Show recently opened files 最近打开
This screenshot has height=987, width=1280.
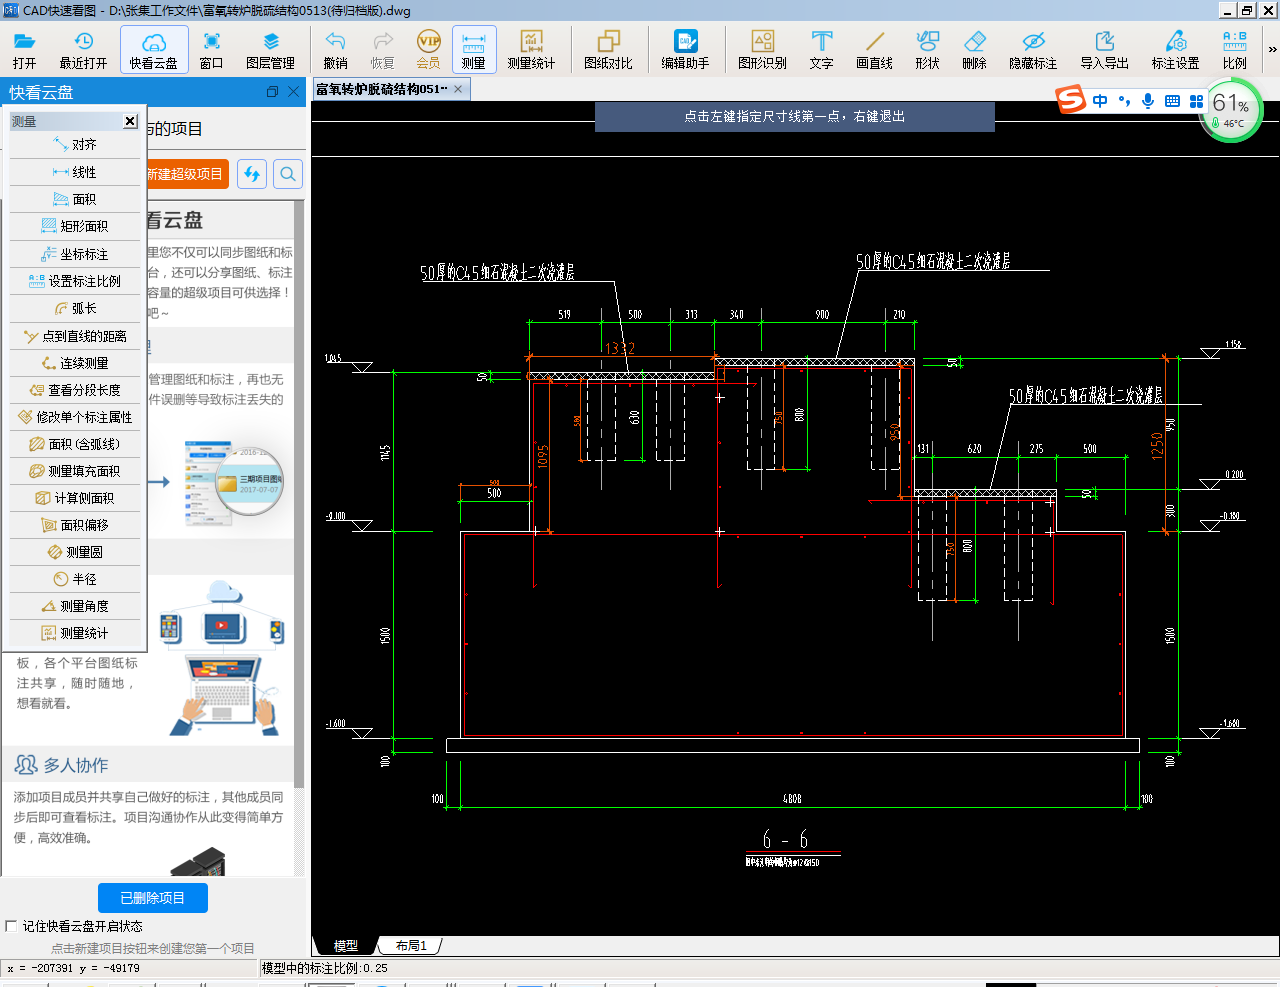coord(83,50)
